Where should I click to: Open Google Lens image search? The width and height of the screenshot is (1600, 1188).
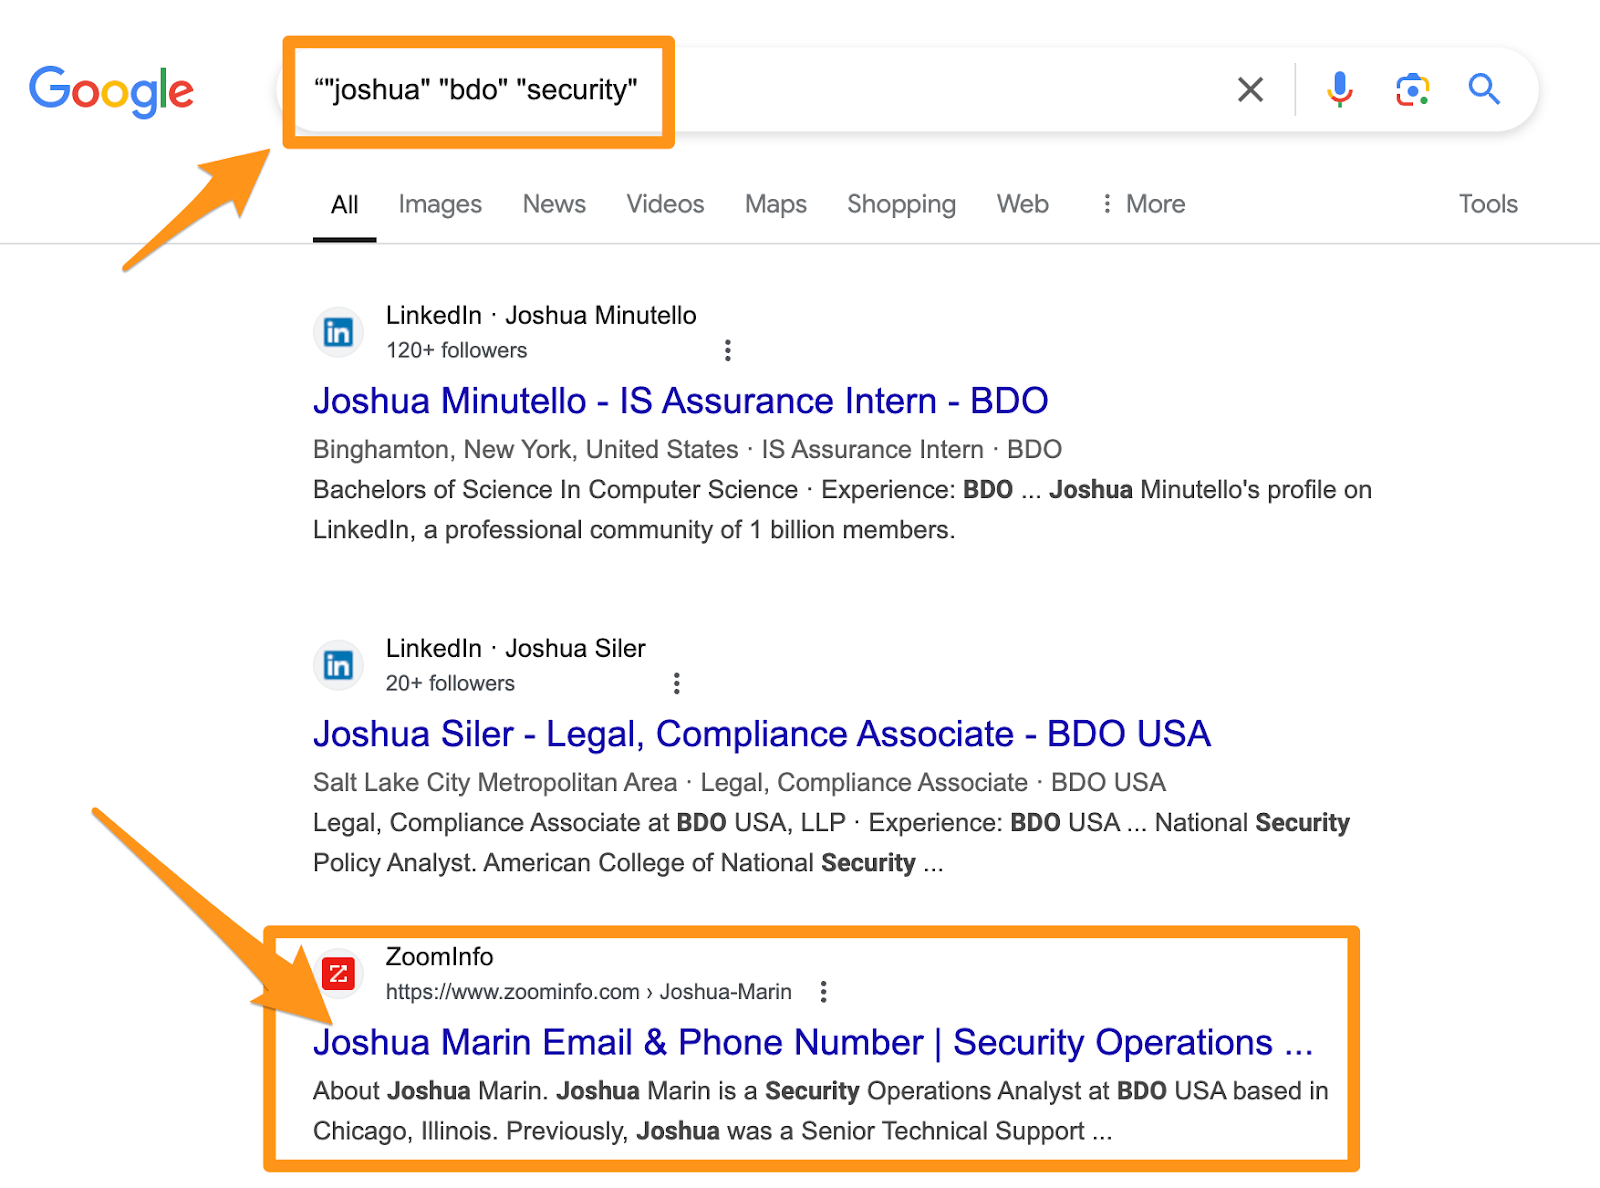pyautogui.click(x=1412, y=90)
